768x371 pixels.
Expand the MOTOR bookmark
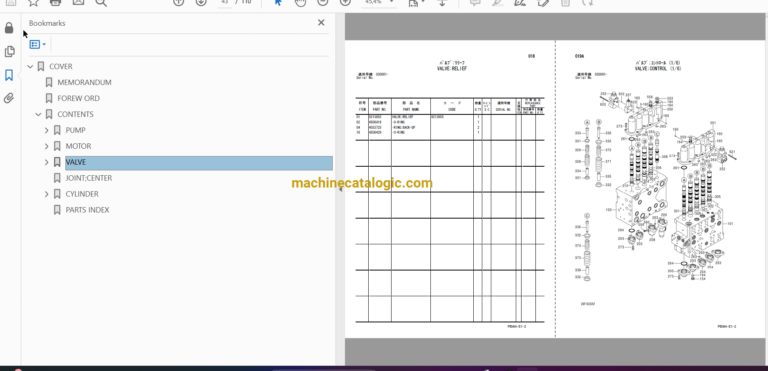(x=47, y=146)
